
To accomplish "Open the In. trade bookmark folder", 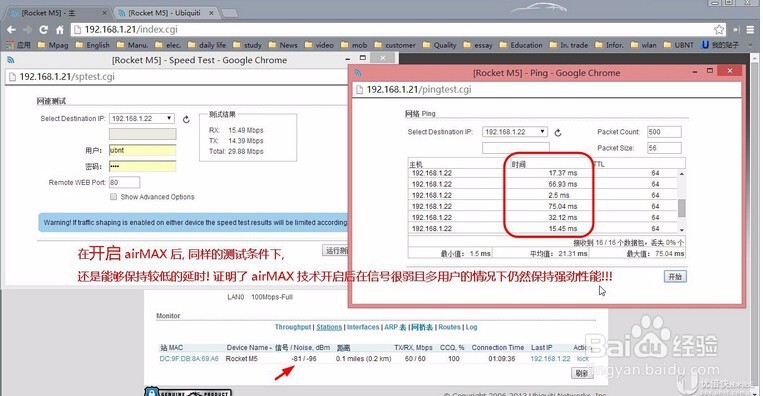I will click(569, 45).
